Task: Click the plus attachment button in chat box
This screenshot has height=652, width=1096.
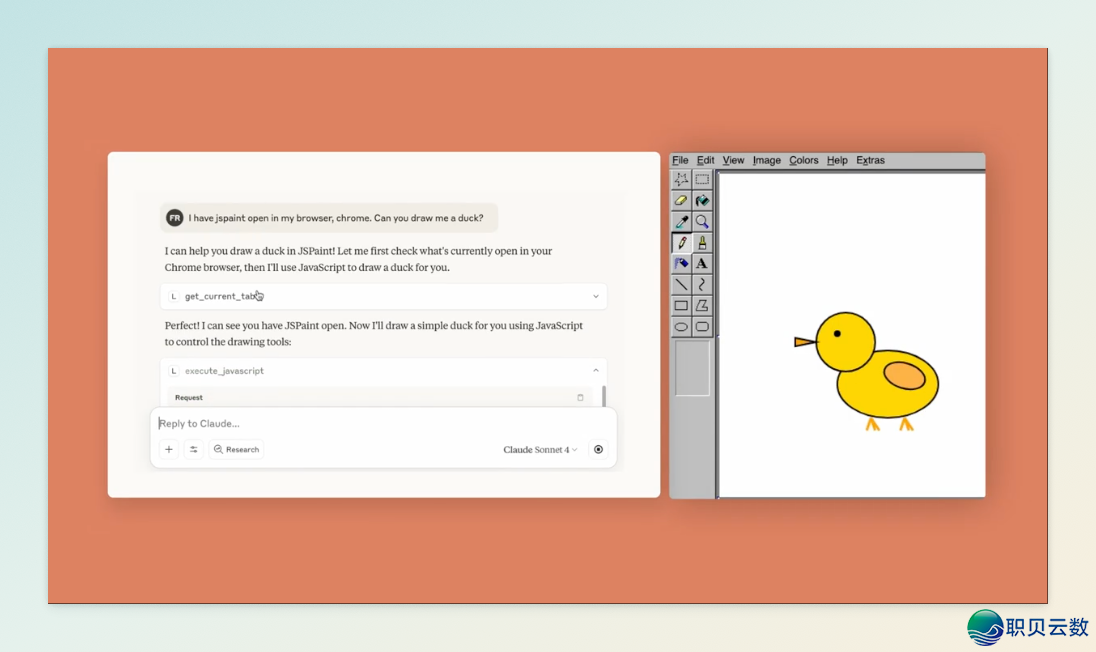Action: coord(168,449)
